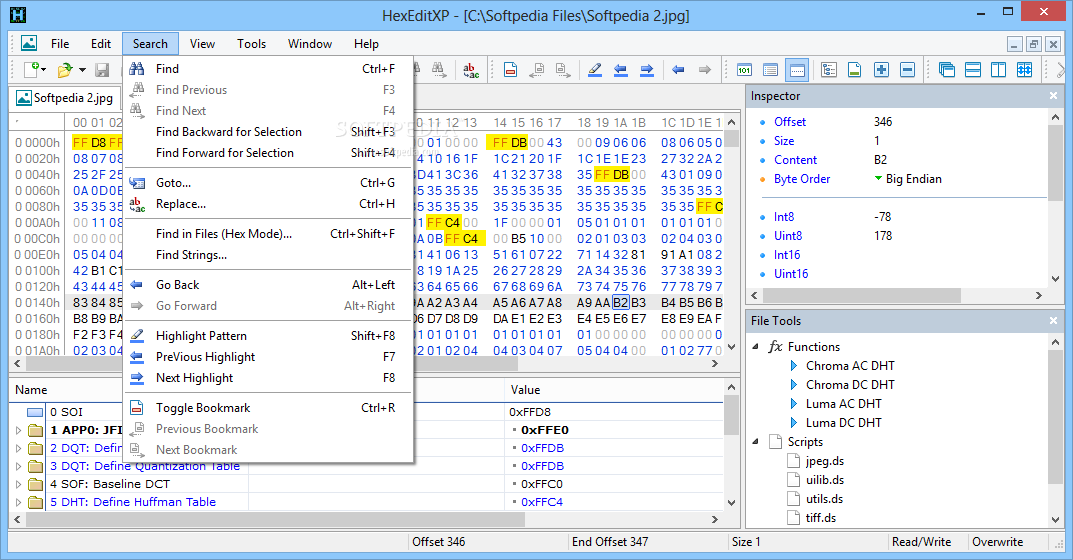Image resolution: width=1073 pixels, height=560 pixels.
Task: Run the Luma DC DHT function
Action: click(x=843, y=423)
